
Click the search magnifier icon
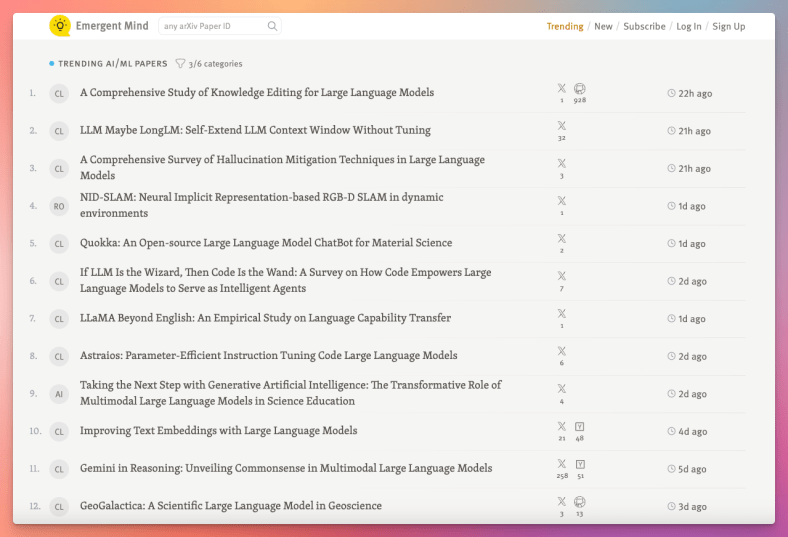(x=273, y=26)
